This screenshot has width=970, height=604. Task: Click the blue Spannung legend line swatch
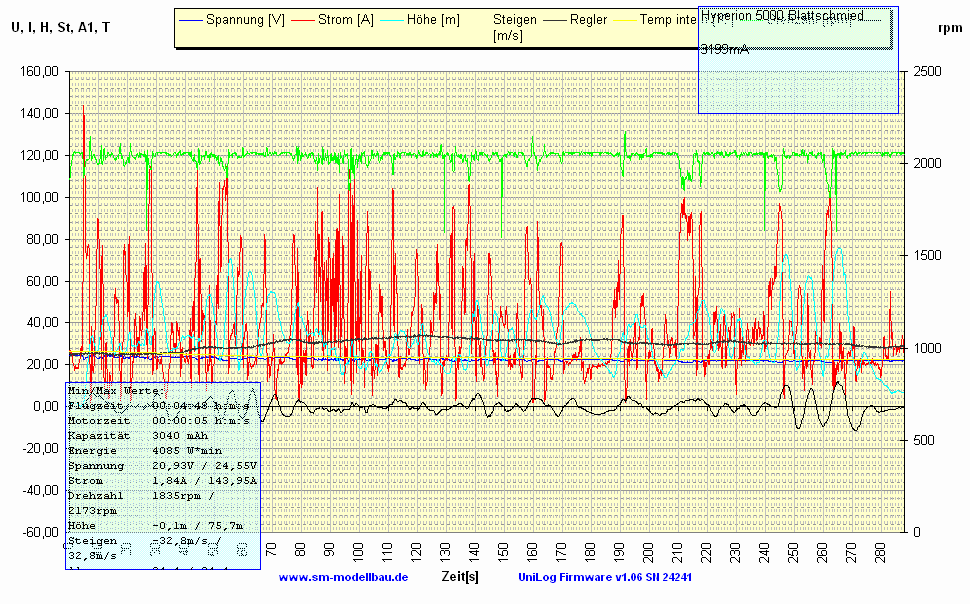click(191, 20)
